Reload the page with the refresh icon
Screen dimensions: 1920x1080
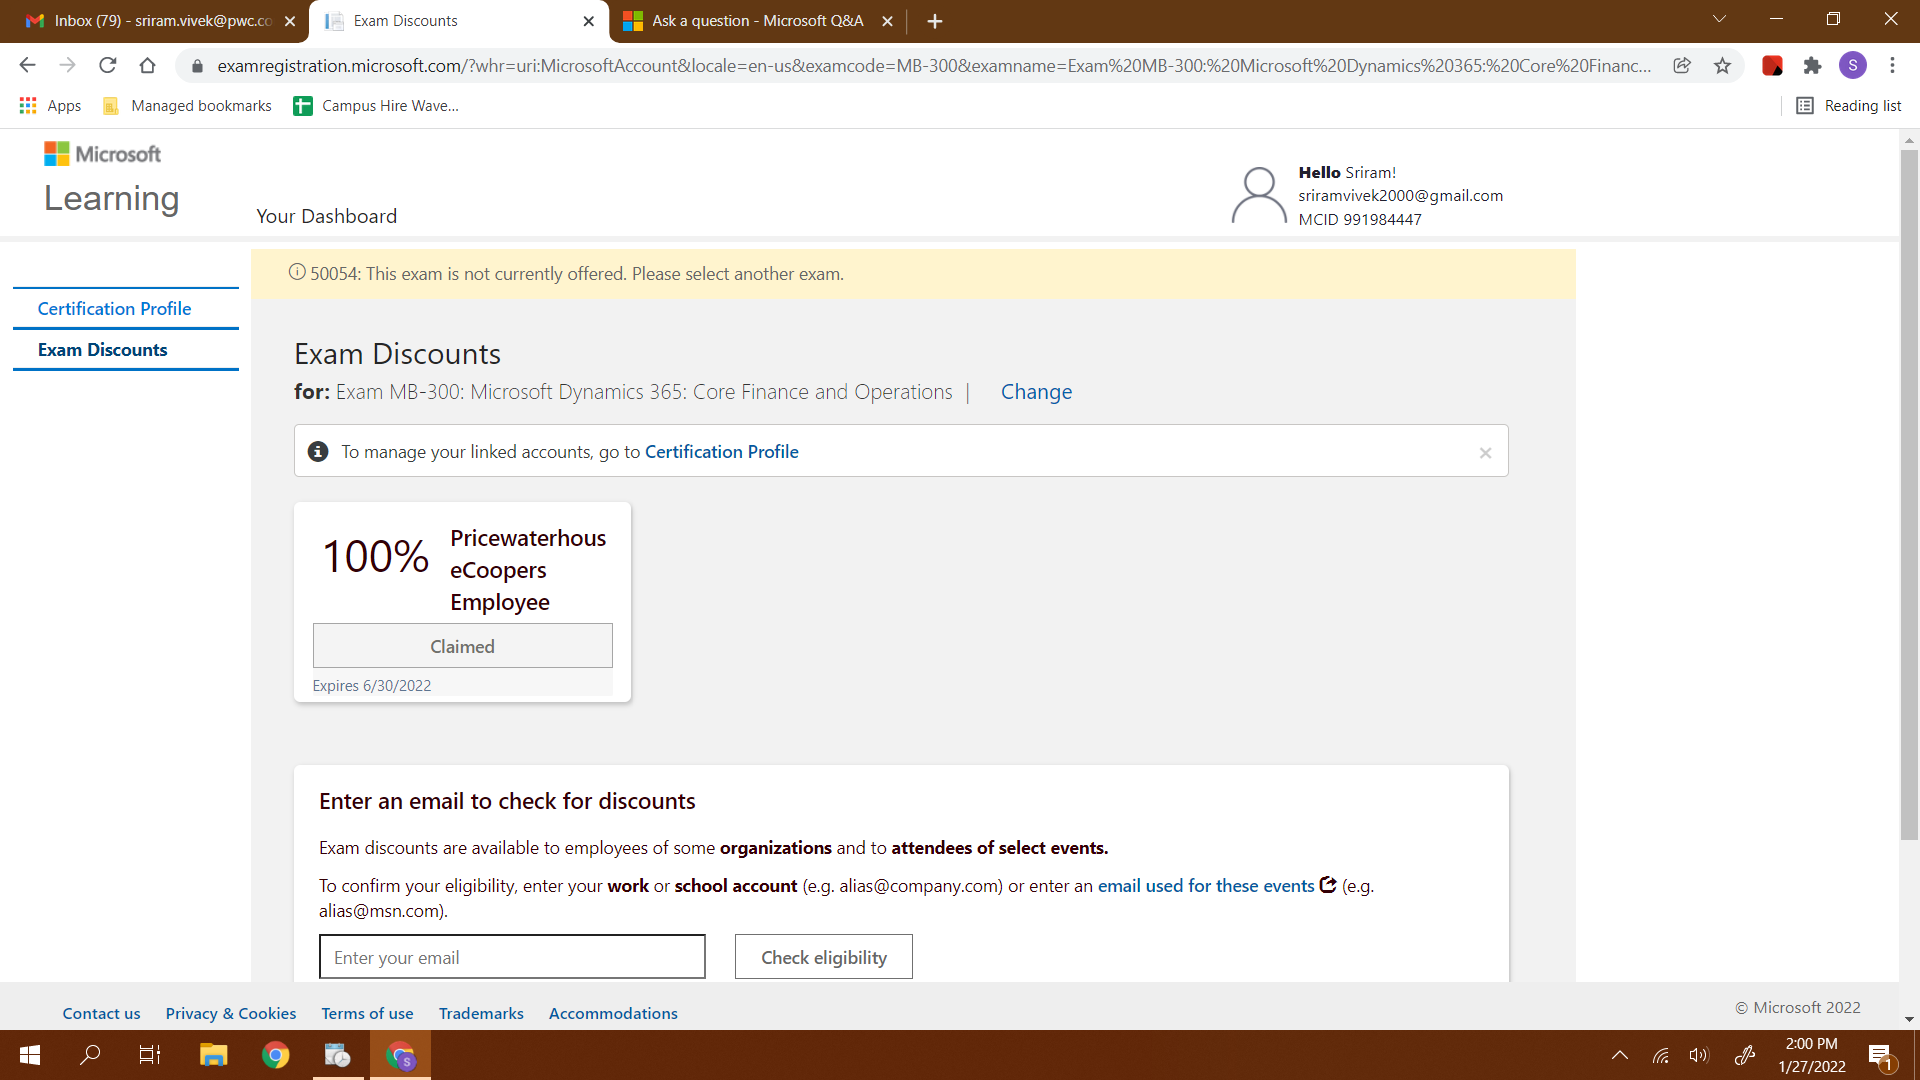point(108,65)
